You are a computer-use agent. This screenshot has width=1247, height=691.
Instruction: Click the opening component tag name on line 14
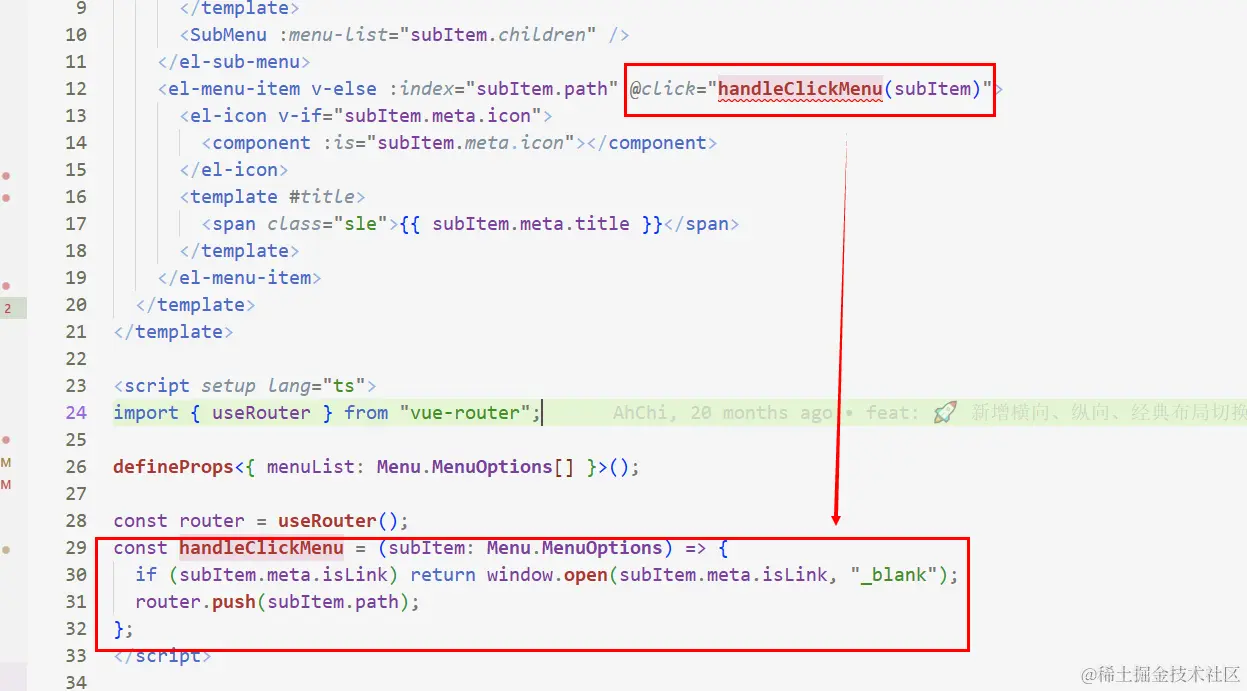coord(261,143)
